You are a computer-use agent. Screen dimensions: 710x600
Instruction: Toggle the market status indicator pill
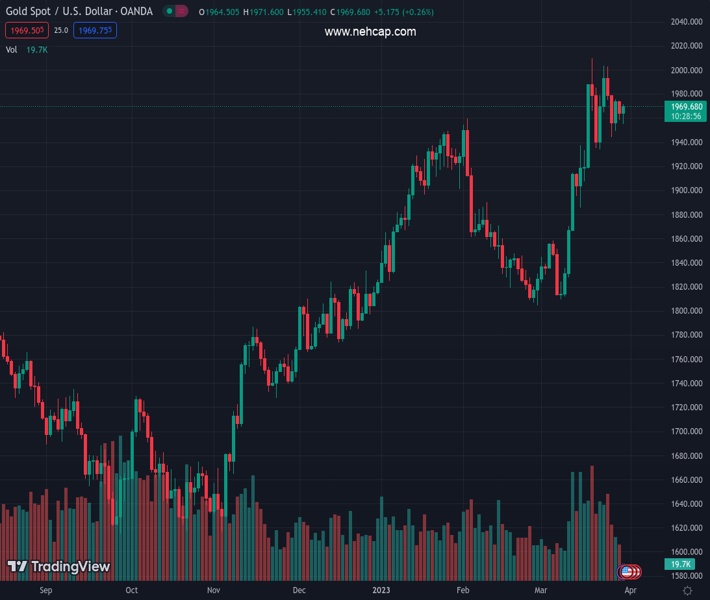[176, 12]
